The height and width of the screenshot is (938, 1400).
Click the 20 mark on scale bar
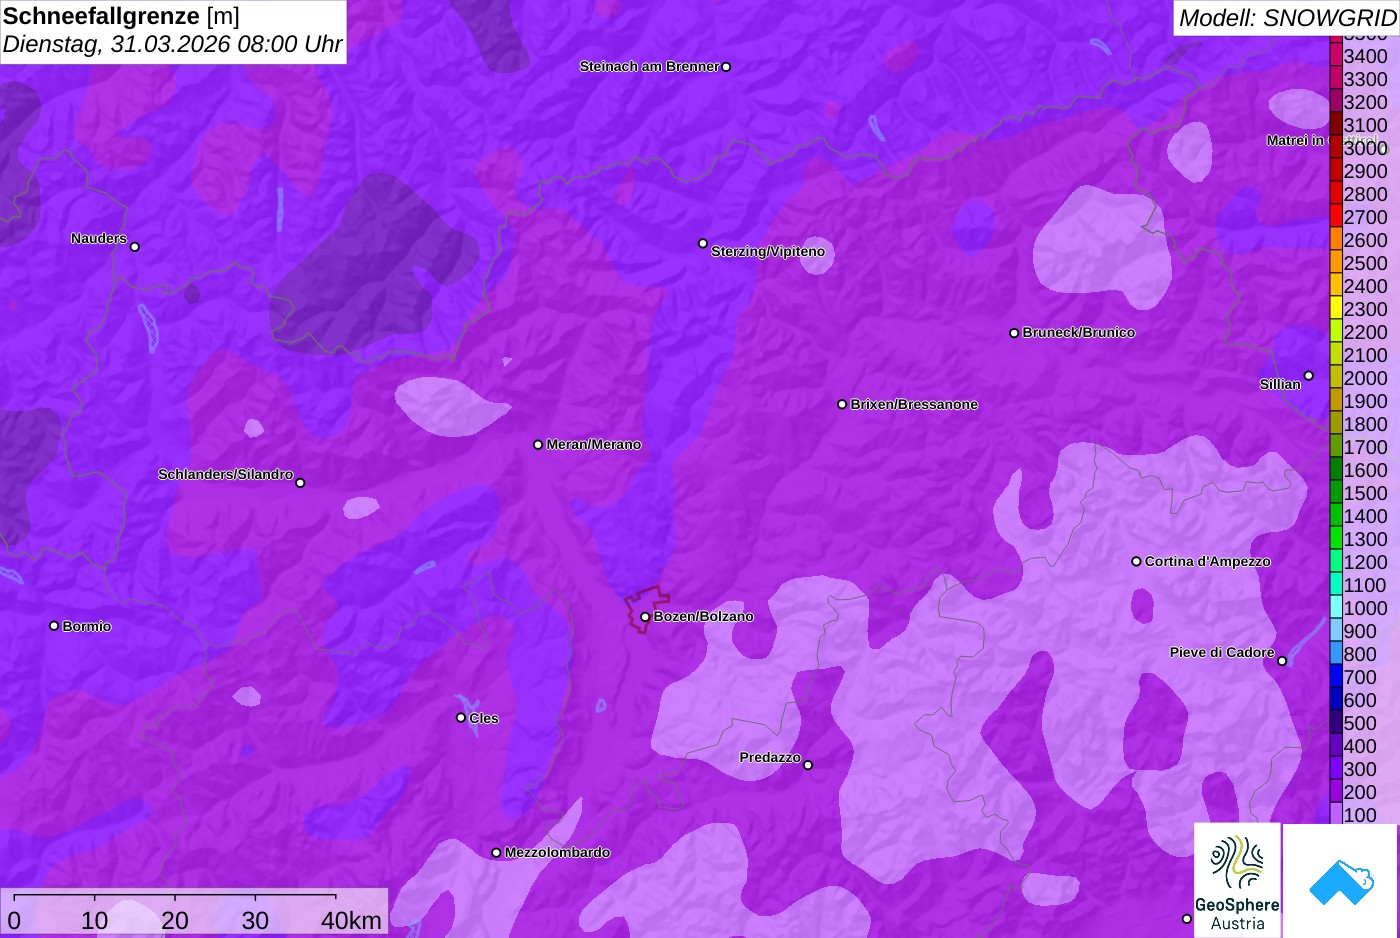click(175, 921)
